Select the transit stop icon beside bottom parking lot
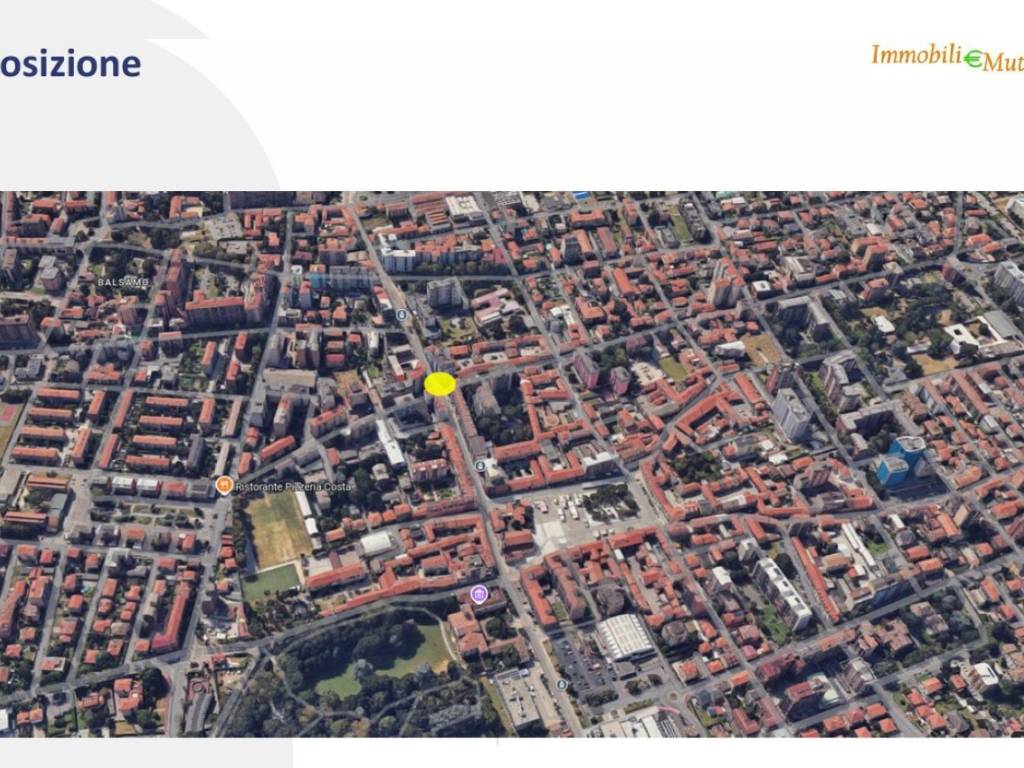The width and height of the screenshot is (1024, 768). pos(561,684)
